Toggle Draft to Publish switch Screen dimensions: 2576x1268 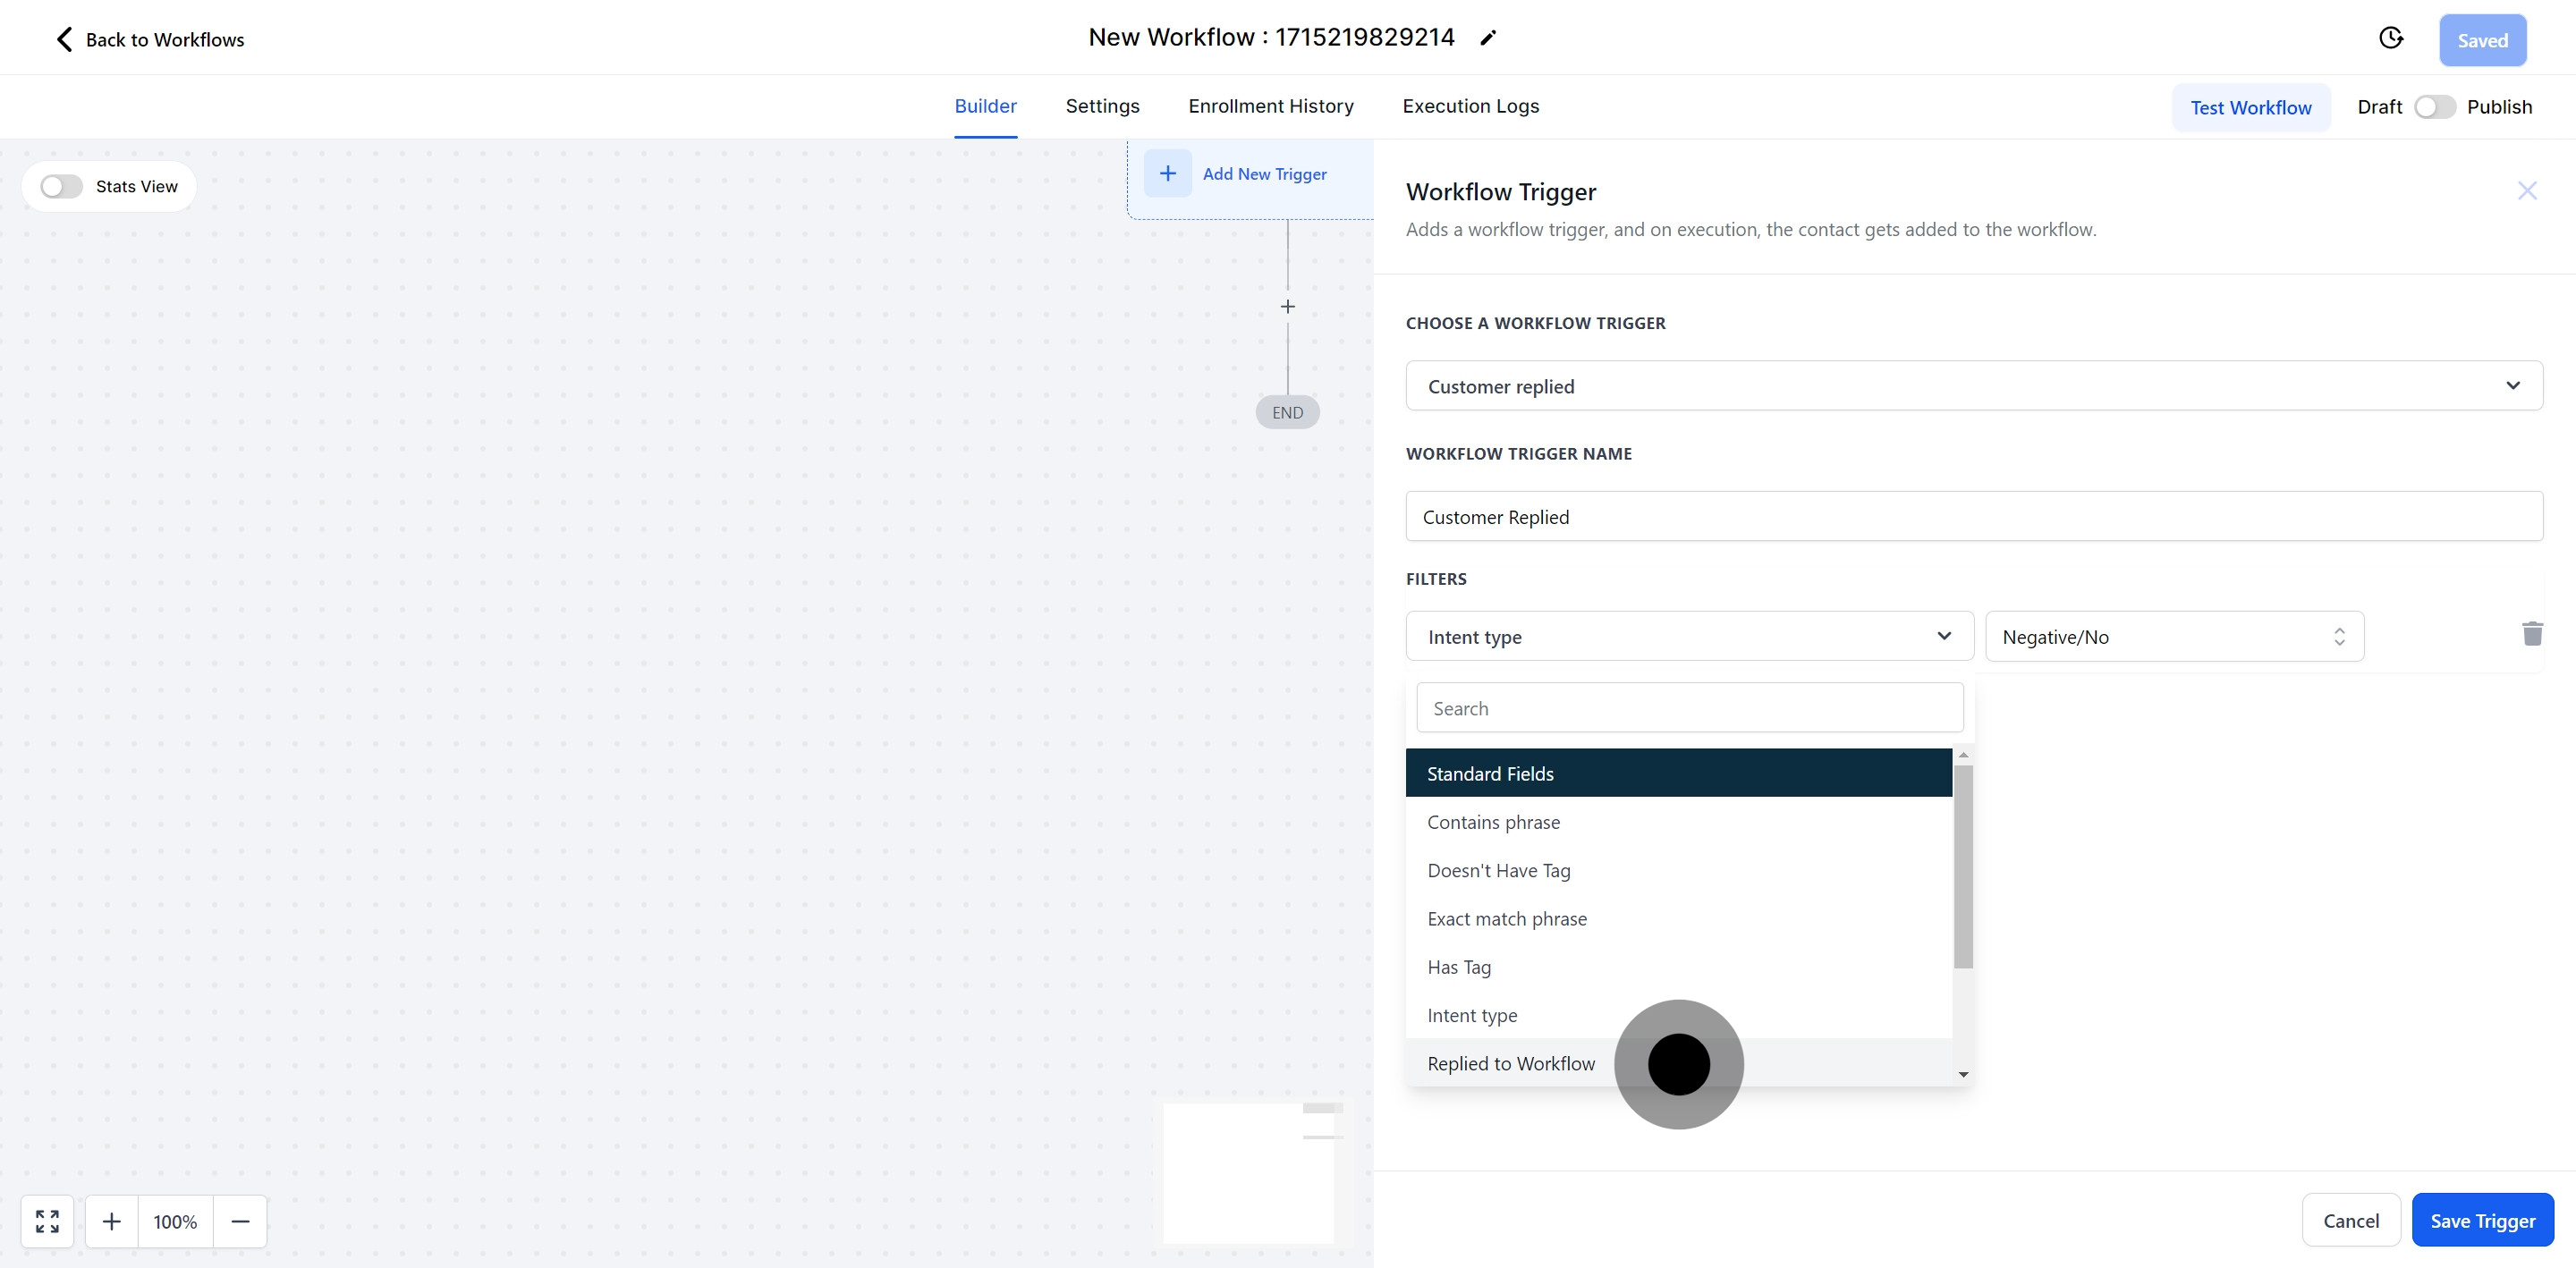coord(2434,107)
